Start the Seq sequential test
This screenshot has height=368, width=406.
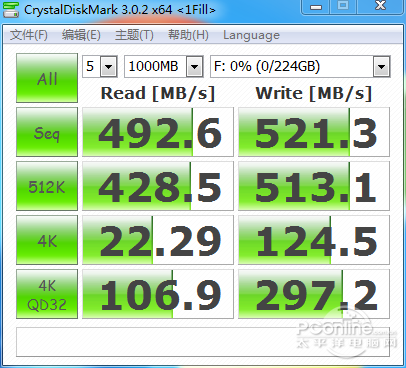point(47,132)
